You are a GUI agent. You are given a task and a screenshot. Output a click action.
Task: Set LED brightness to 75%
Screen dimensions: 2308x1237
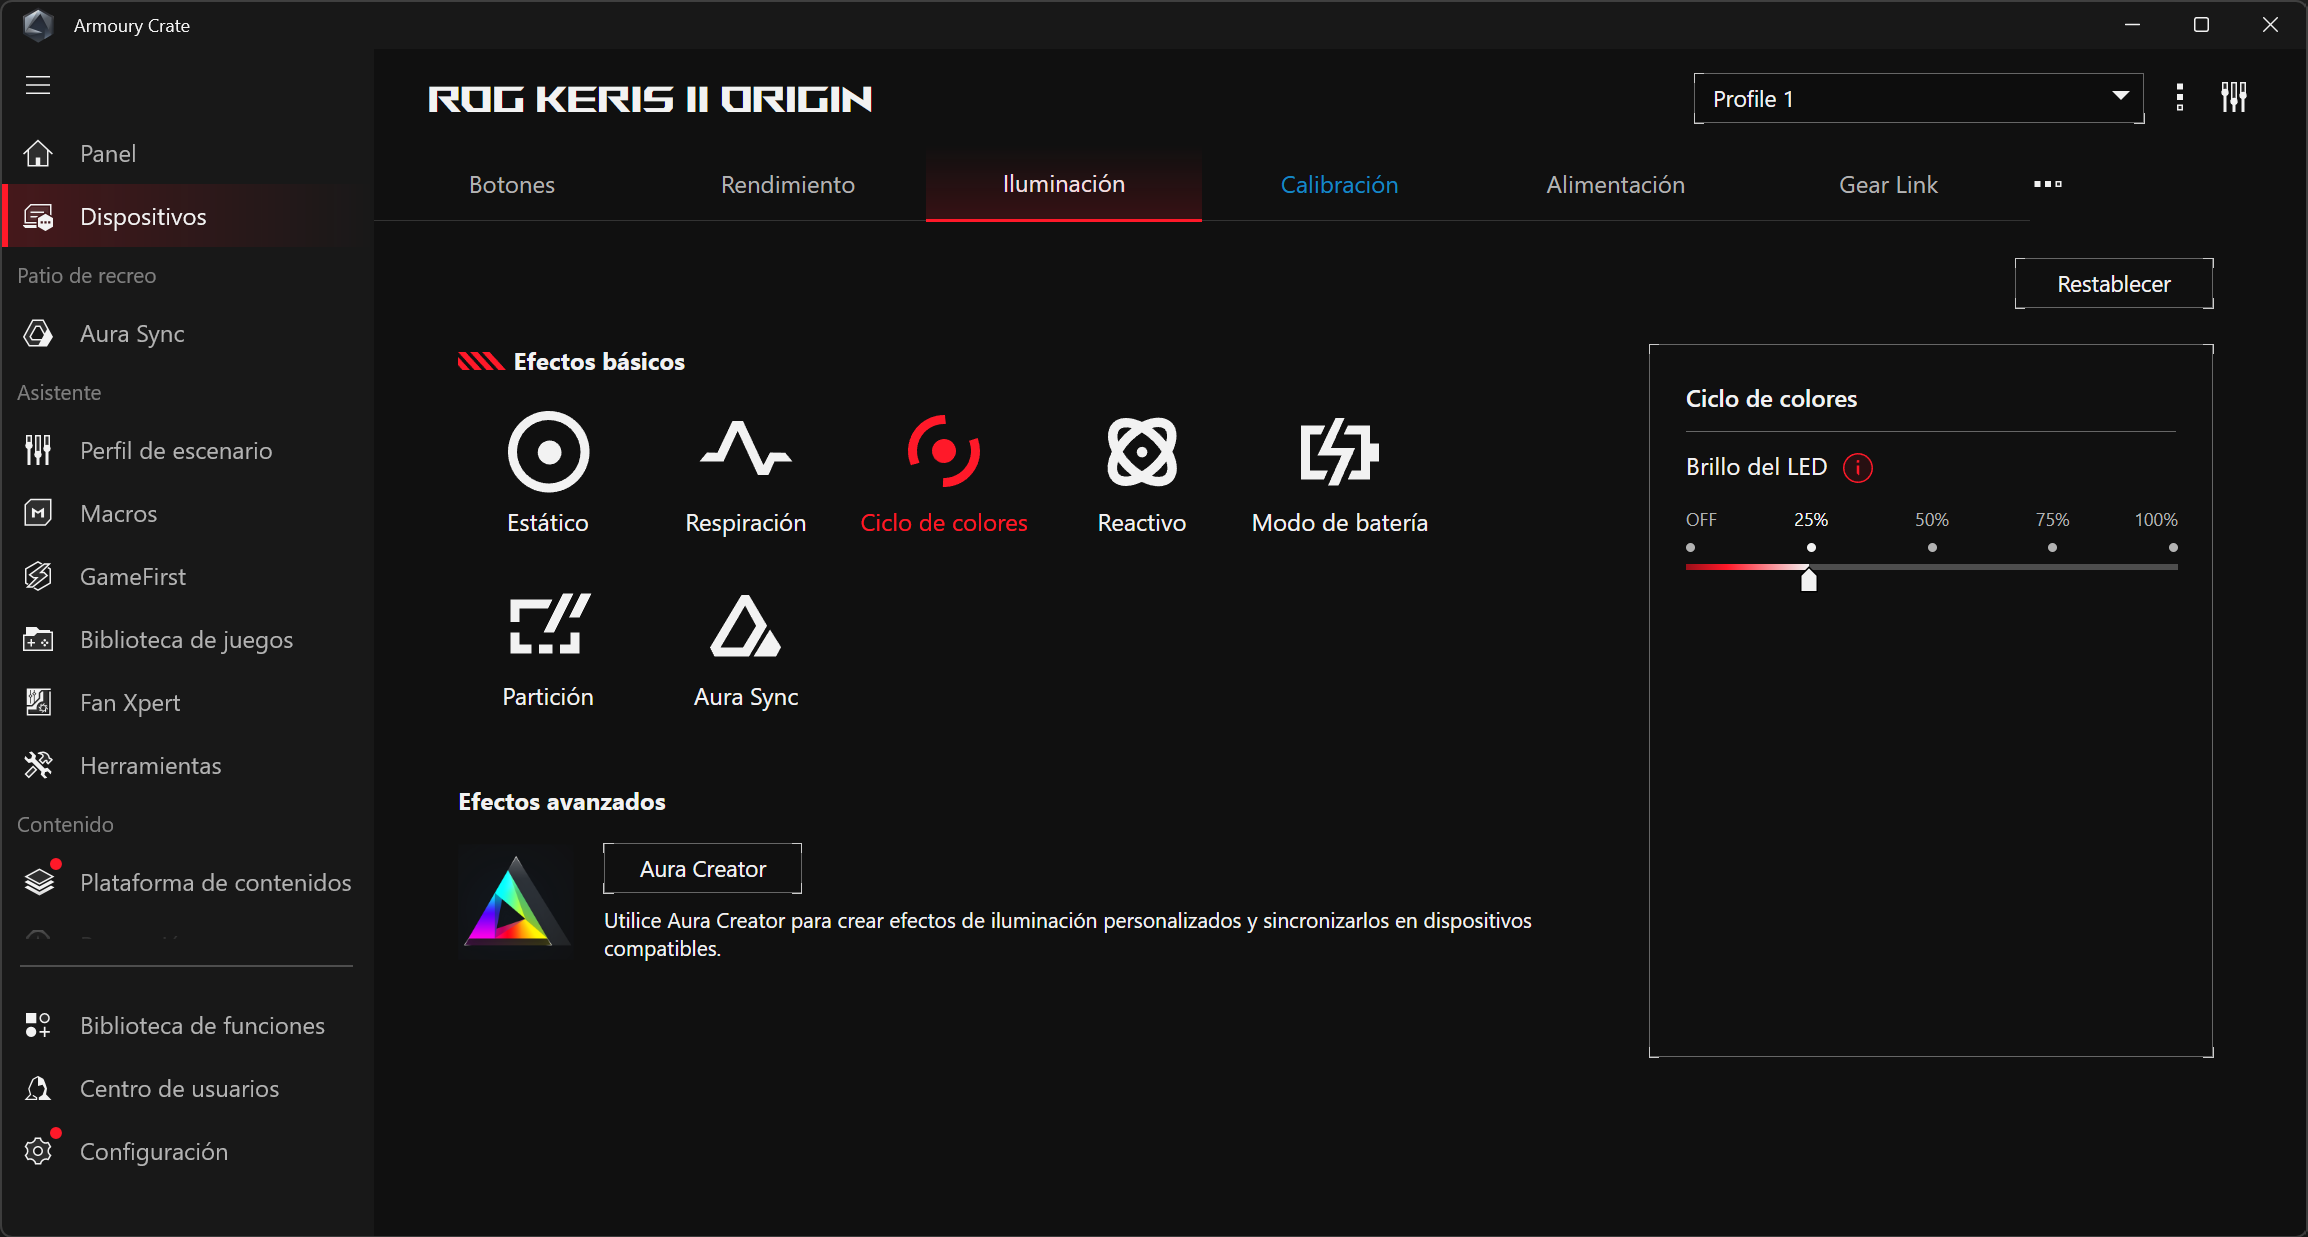click(2052, 547)
